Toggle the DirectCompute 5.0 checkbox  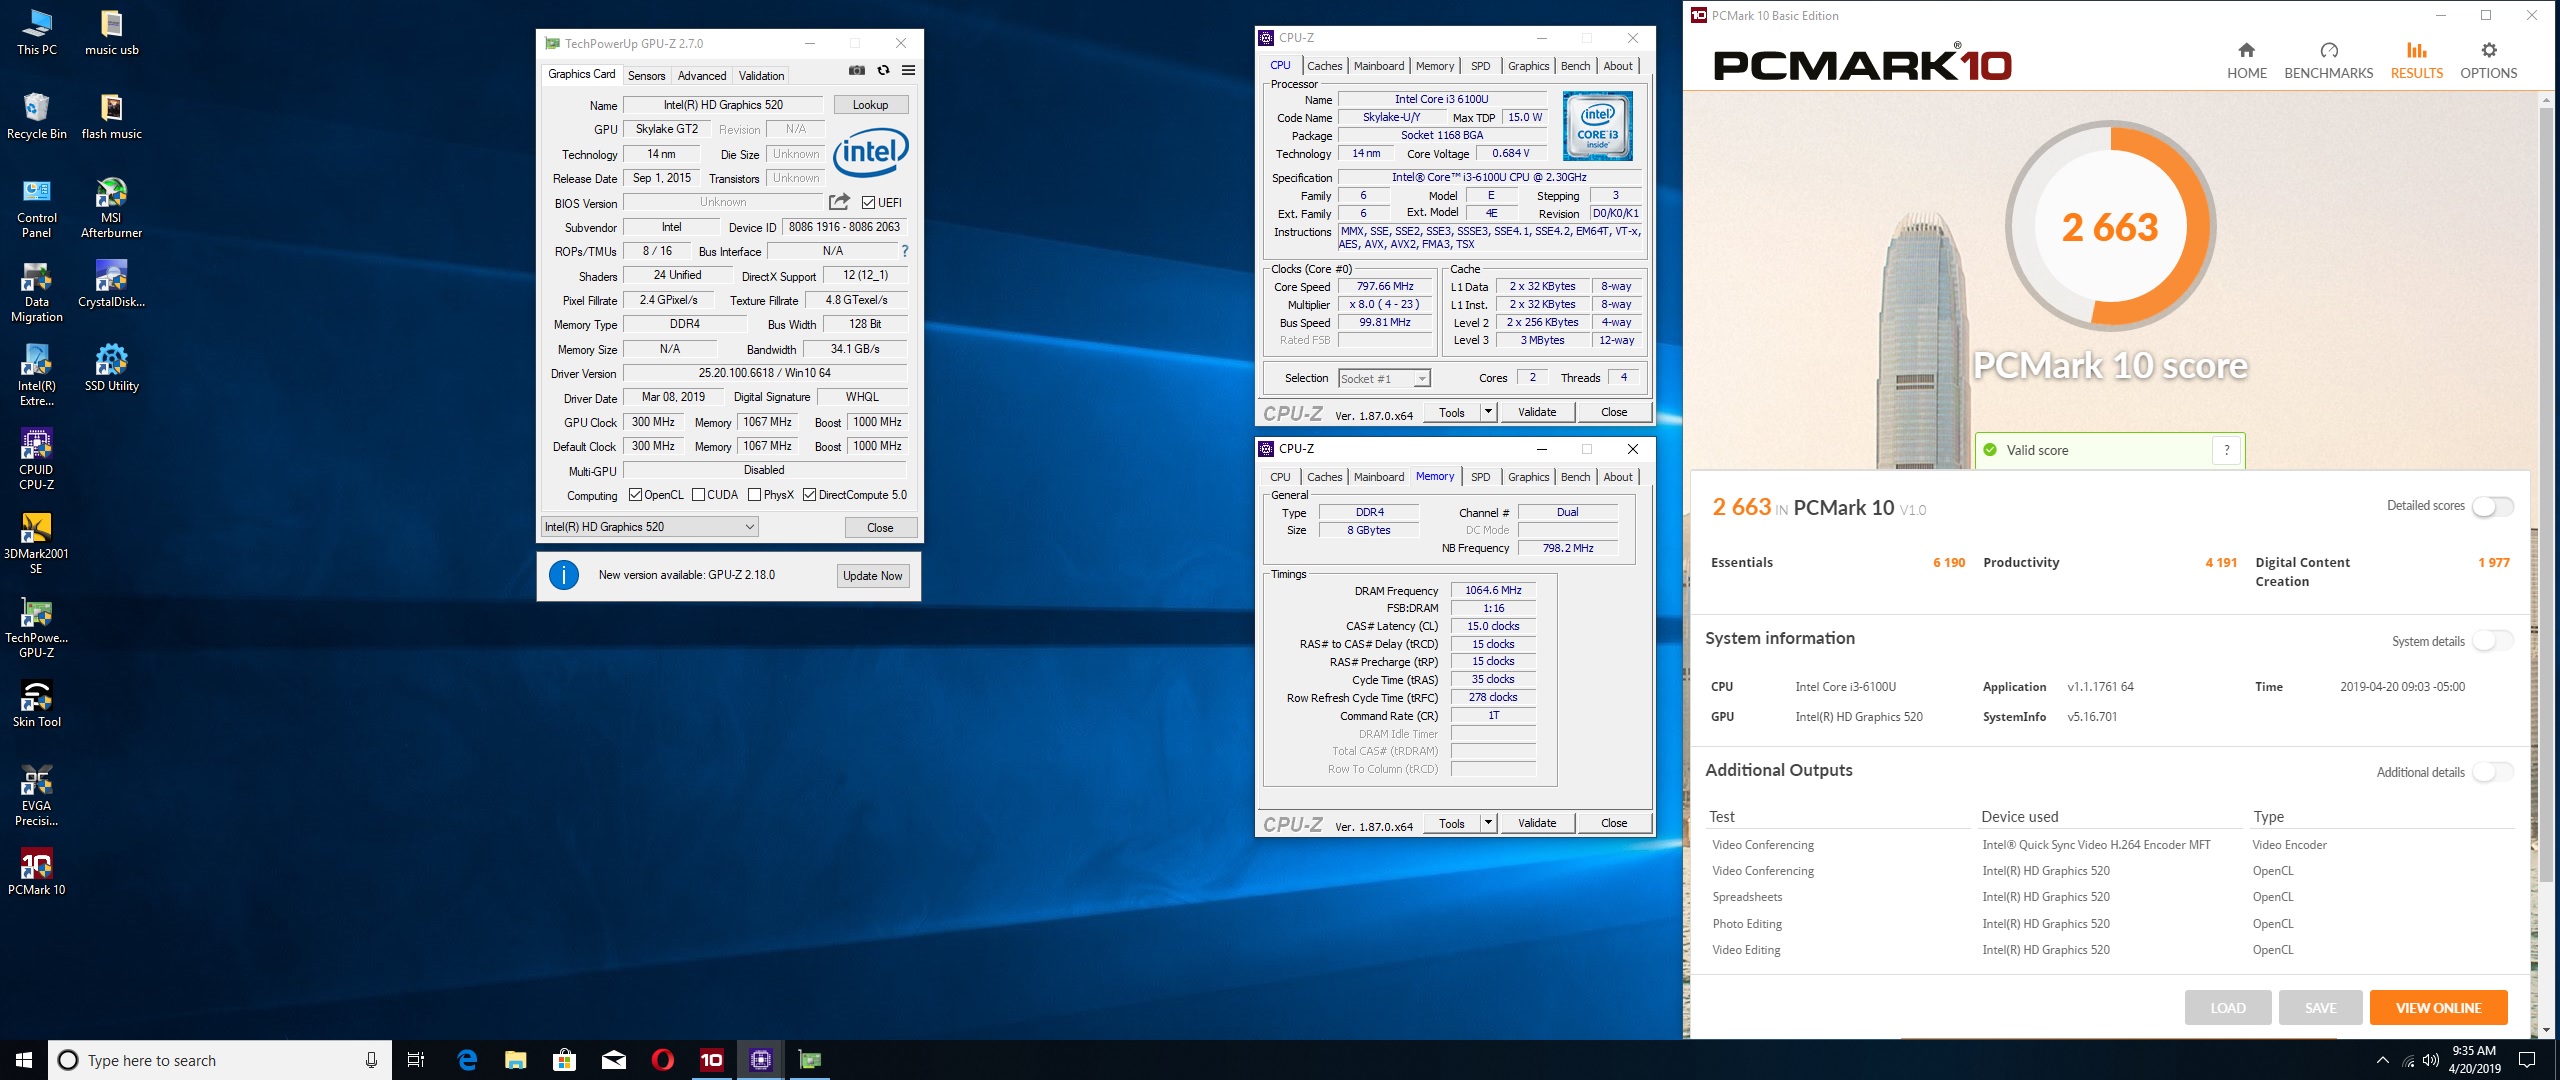(x=810, y=495)
